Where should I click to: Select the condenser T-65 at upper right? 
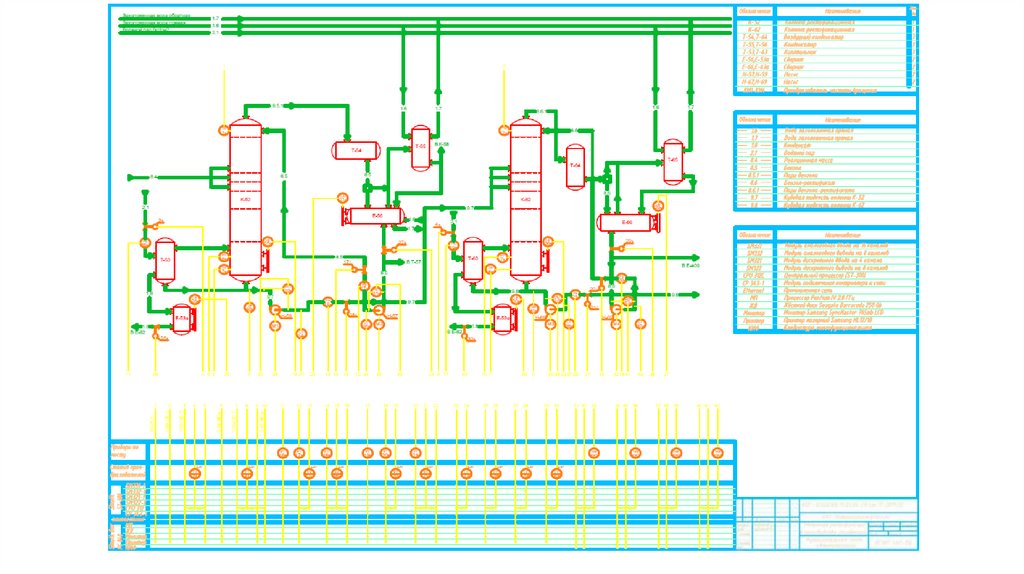[673, 161]
